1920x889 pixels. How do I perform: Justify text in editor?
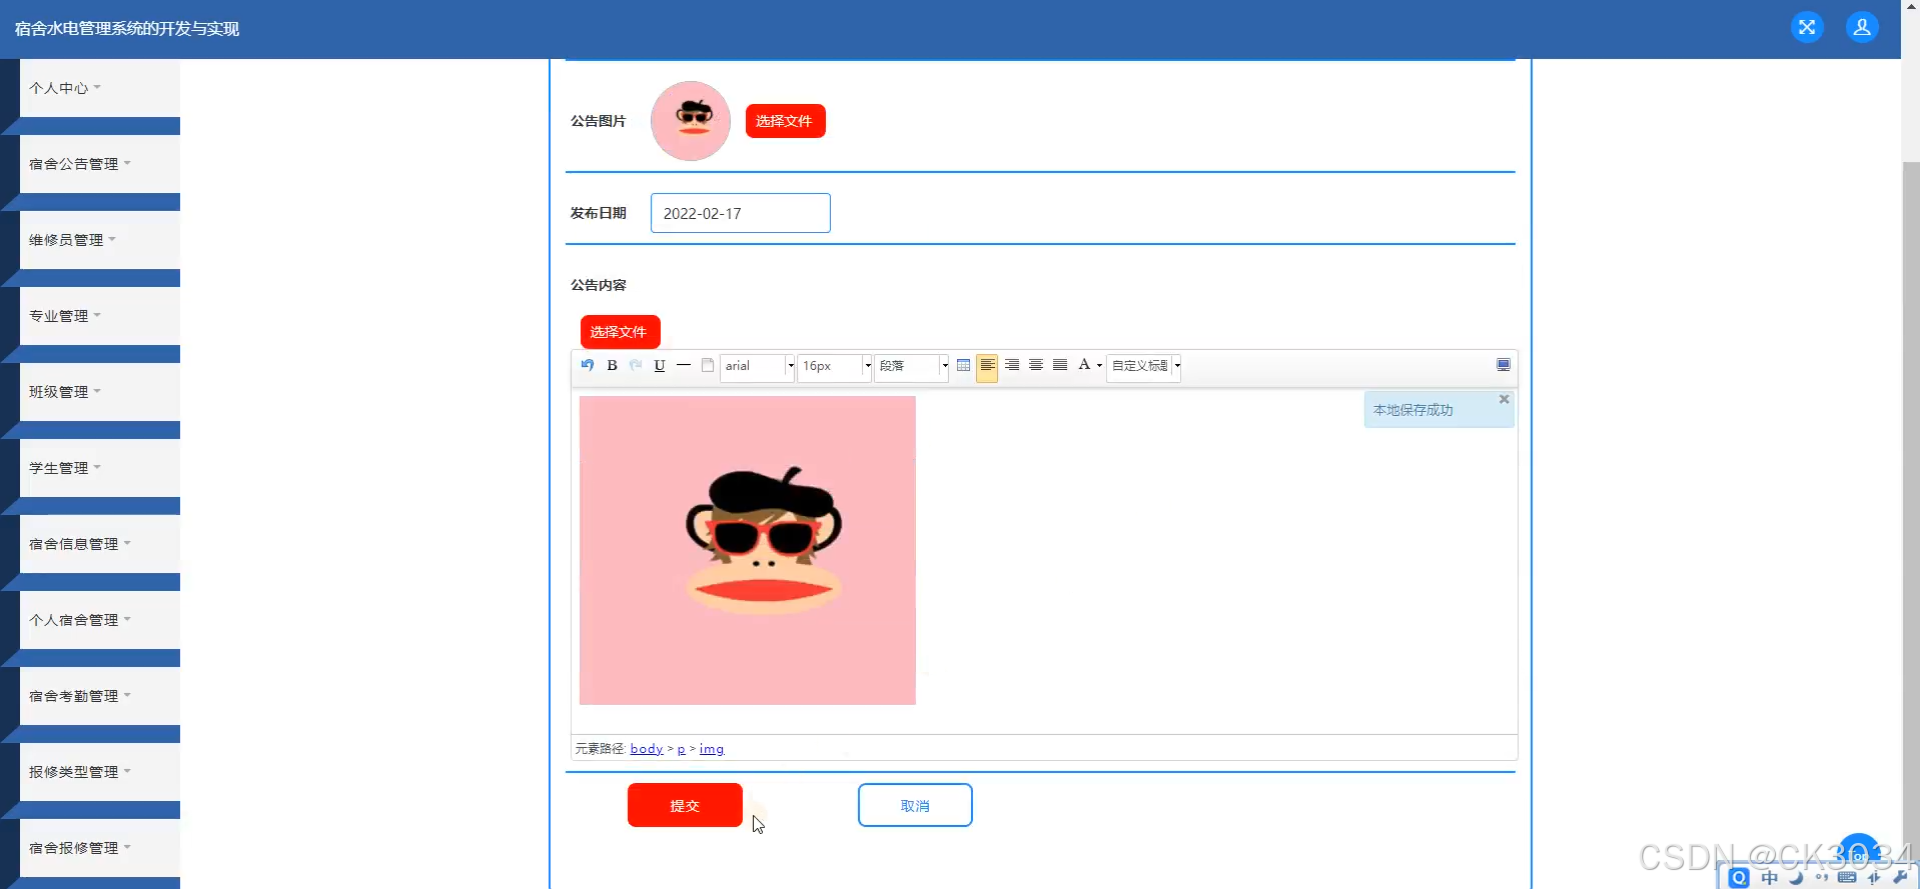(1060, 366)
